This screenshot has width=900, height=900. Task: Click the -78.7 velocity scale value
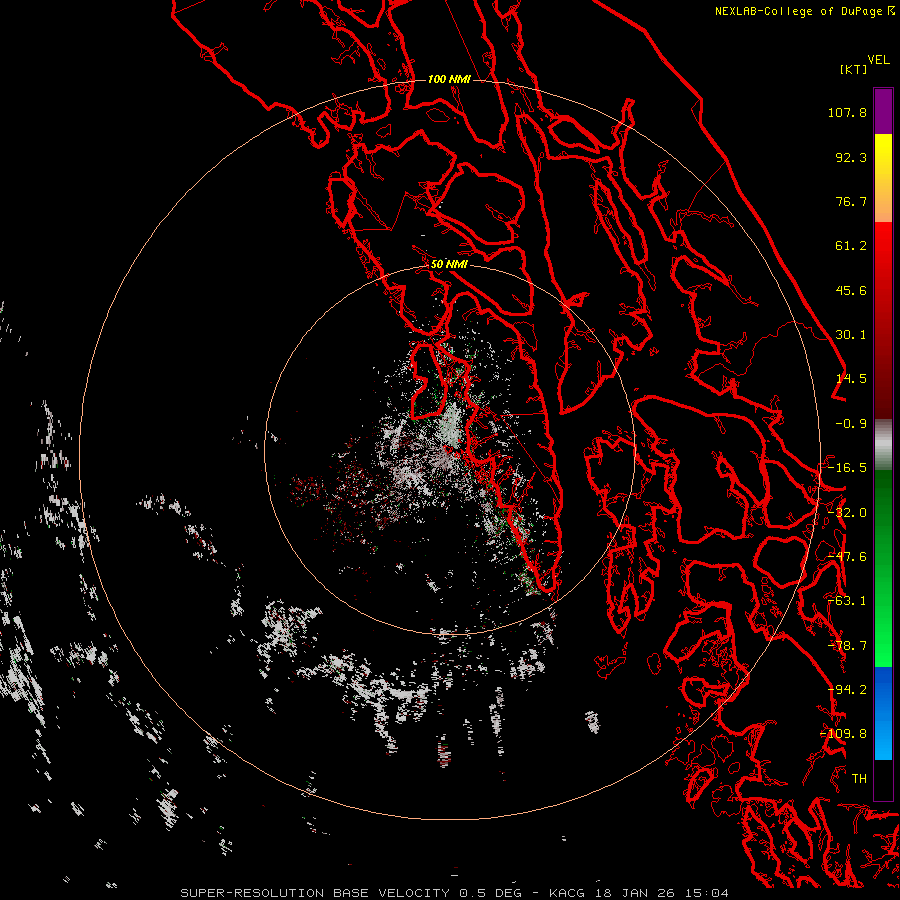tap(847, 646)
